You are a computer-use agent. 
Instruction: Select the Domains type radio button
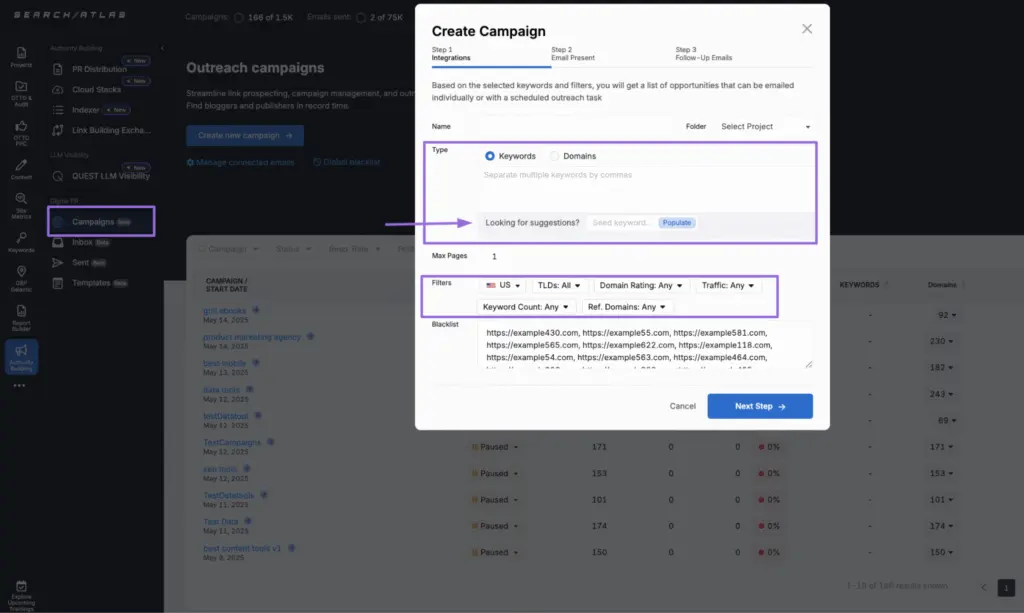pyautogui.click(x=554, y=156)
